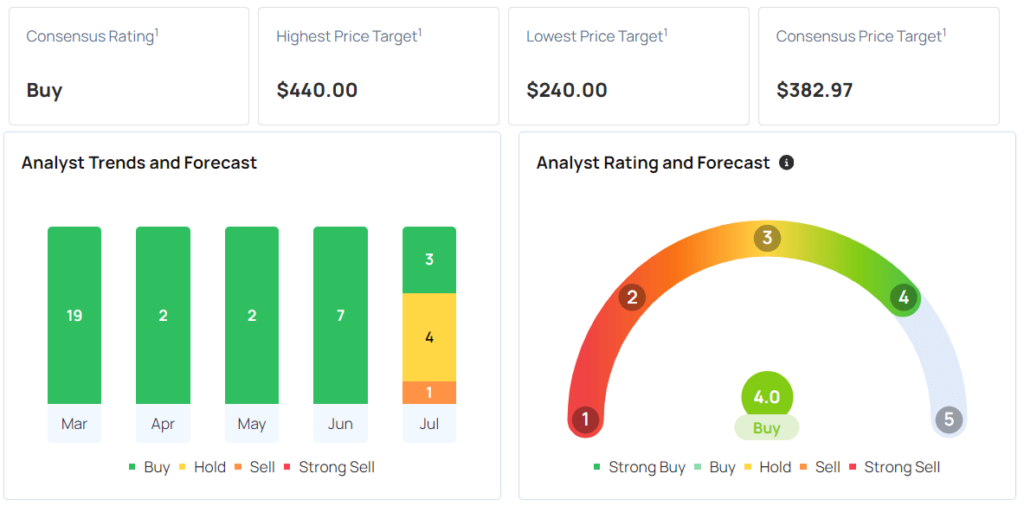Viewport: 1024px width, 506px height.
Task: Click the gauge marker numbered 2
Action: 632,297
